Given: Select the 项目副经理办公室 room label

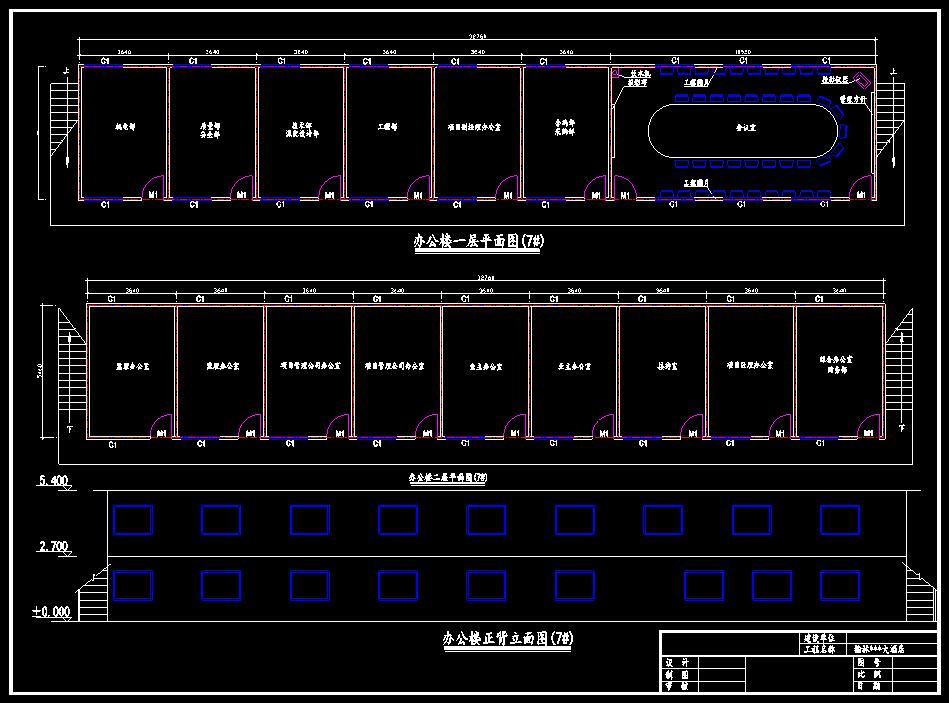Looking at the screenshot, I should pyautogui.click(x=474, y=127).
